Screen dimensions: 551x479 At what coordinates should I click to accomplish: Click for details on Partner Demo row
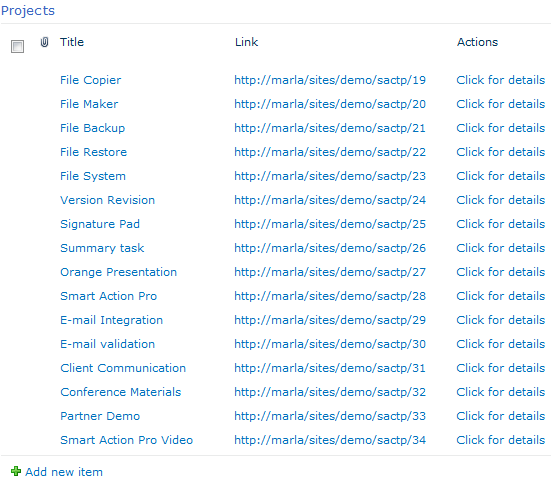pyautogui.click(x=500, y=416)
